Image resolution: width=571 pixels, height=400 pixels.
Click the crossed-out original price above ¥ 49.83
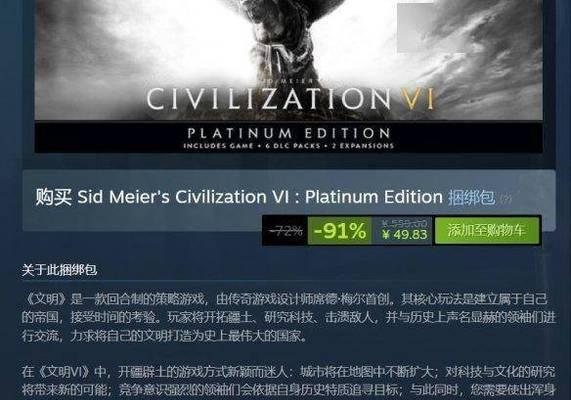[404, 222]
